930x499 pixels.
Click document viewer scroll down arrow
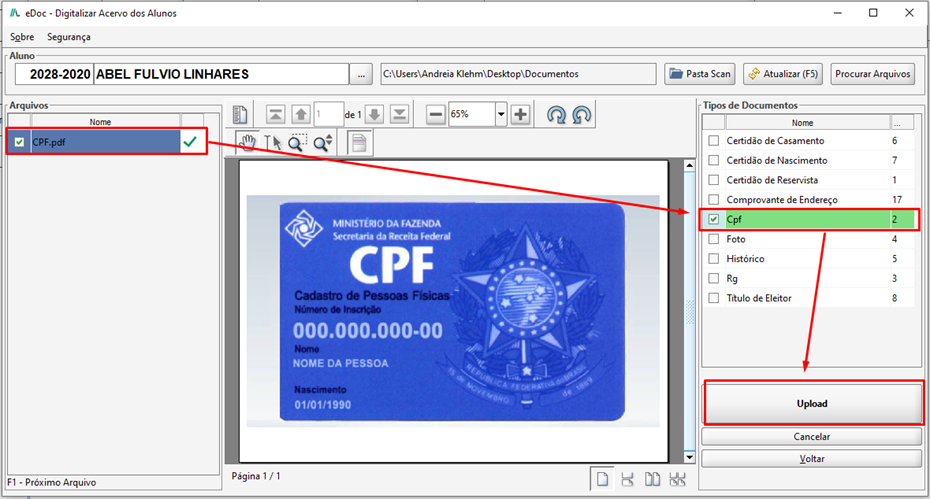[x=689, y=457]
